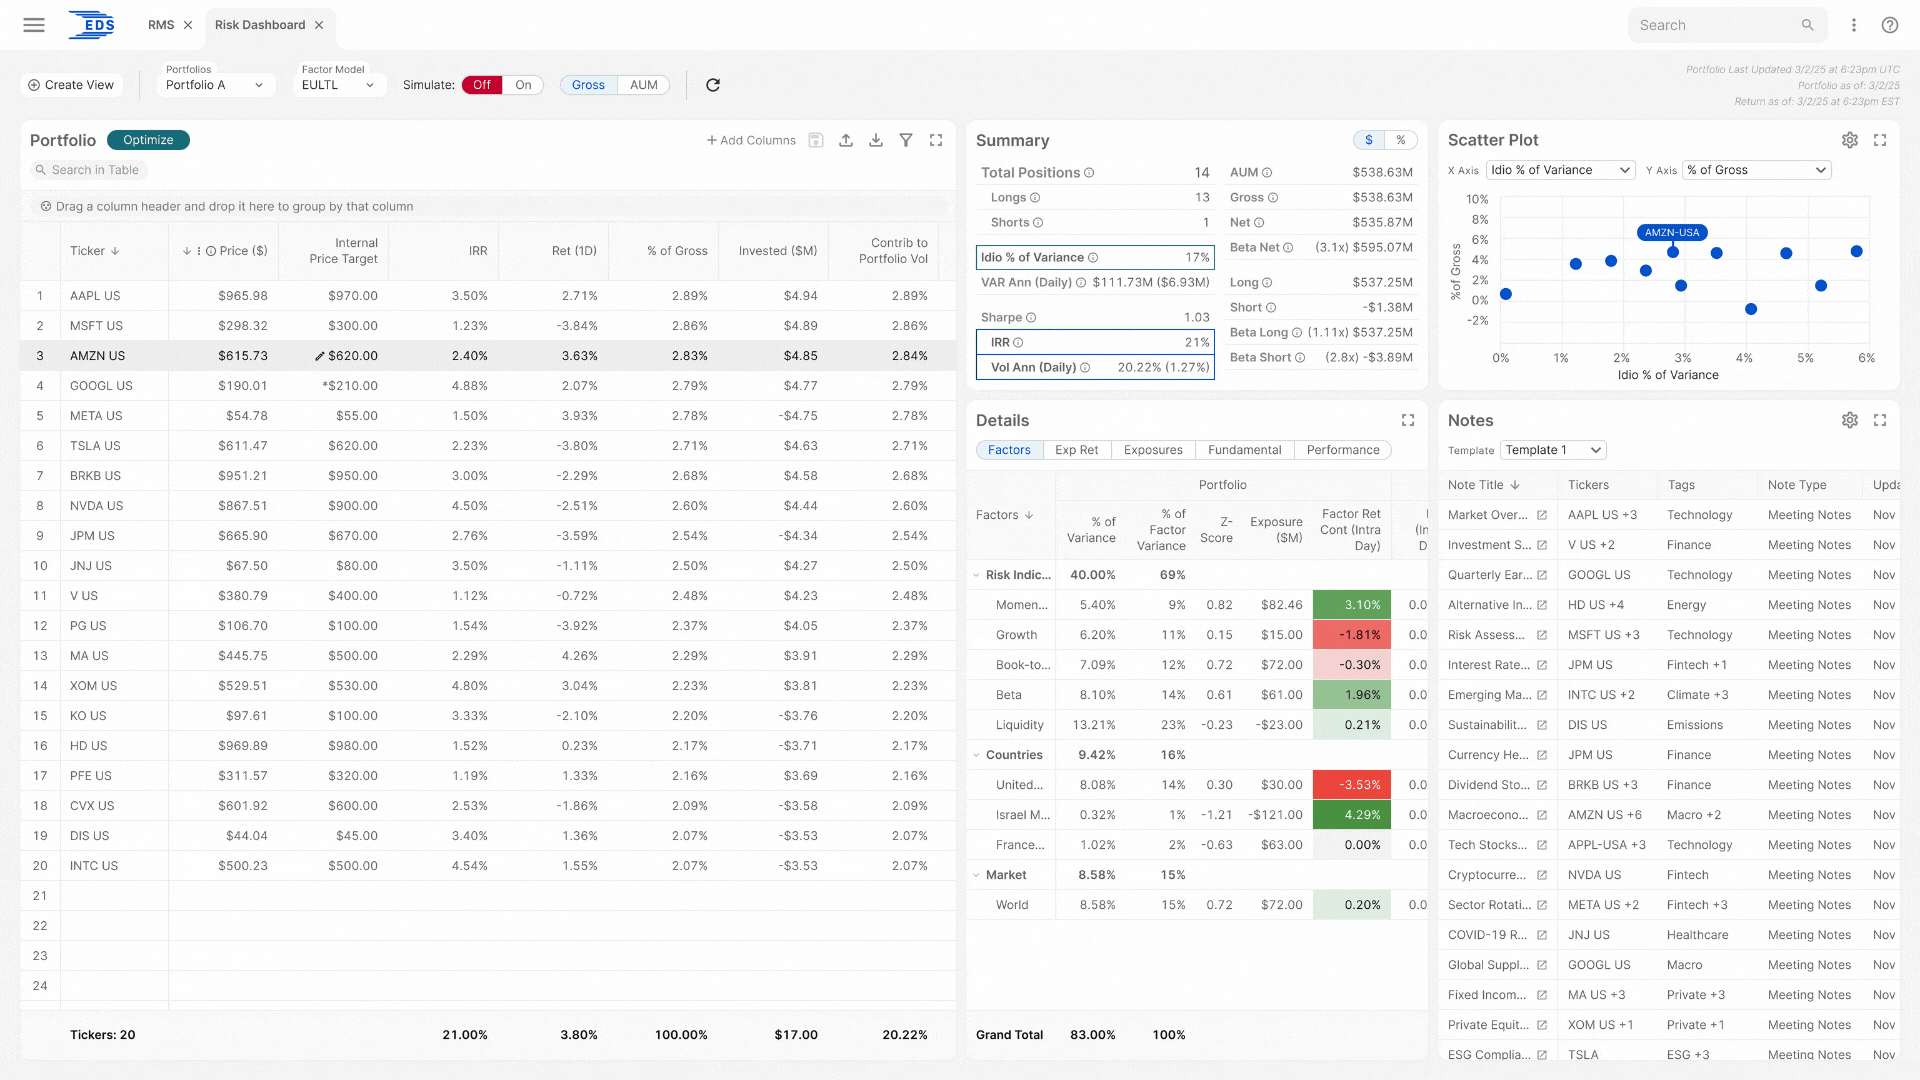
Task: Expand the Details panel to fullscreen
Action: (1408, 420)
